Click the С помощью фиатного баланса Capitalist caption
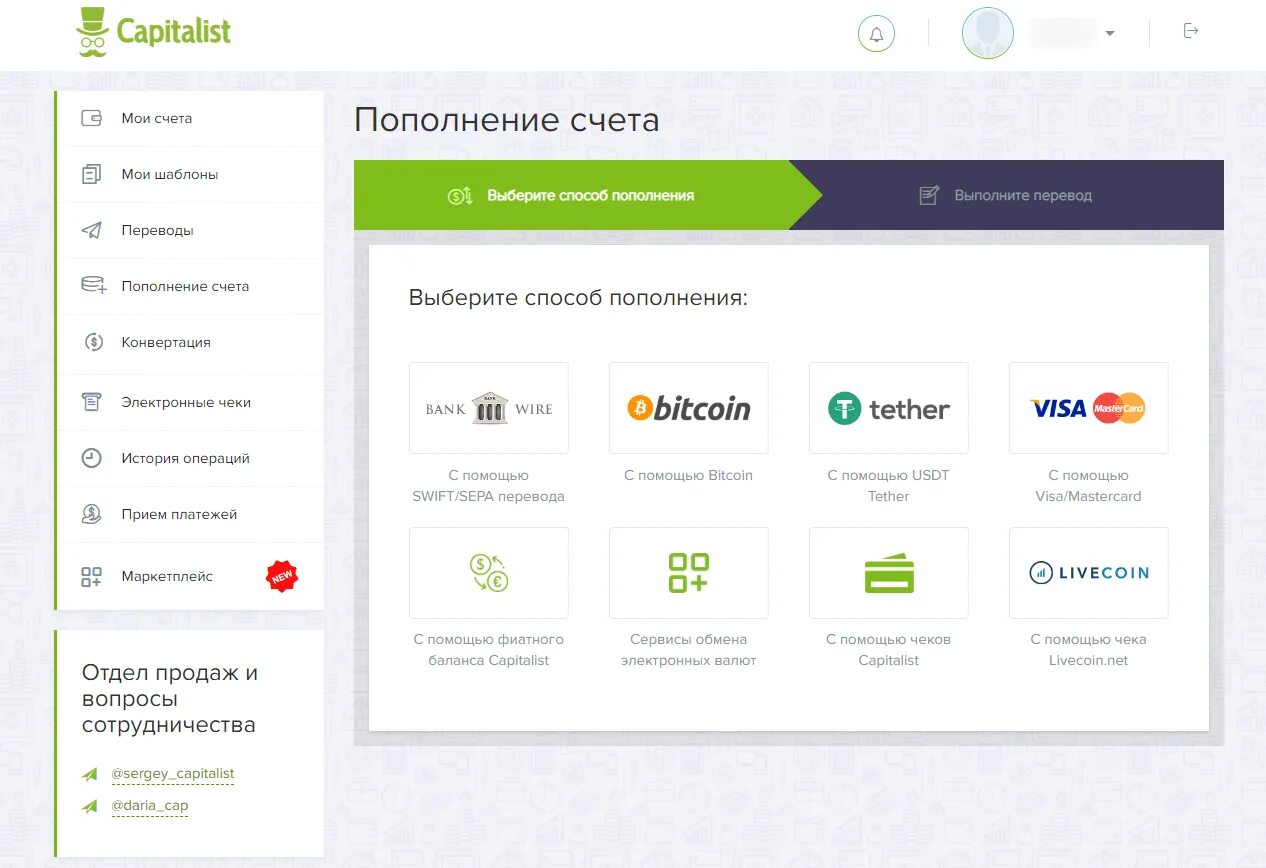Viewport: 1266px width, 868px height. coord(489,650)
